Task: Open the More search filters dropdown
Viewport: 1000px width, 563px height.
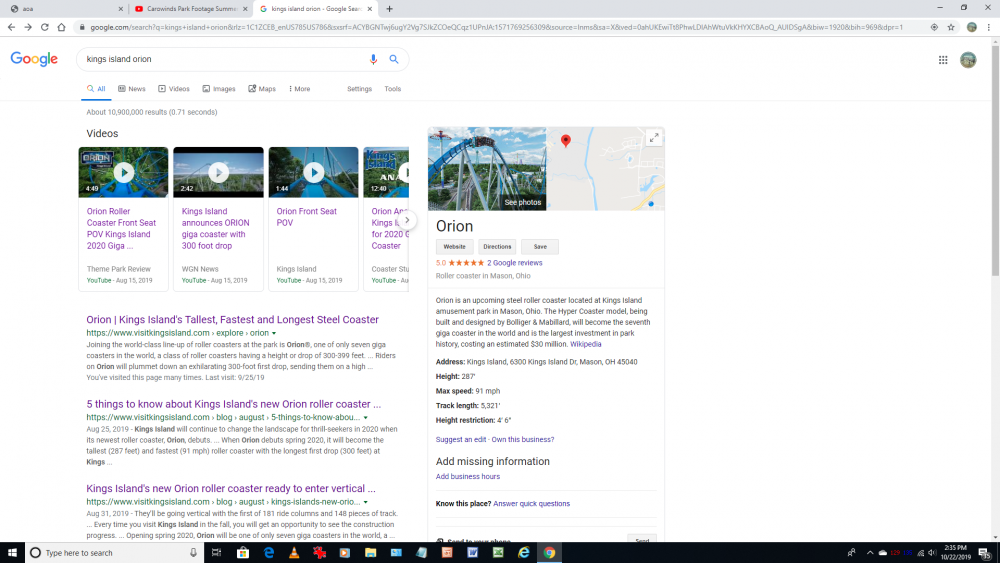Action: pos(299,89)
